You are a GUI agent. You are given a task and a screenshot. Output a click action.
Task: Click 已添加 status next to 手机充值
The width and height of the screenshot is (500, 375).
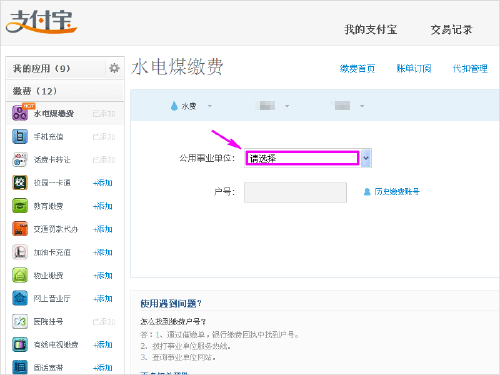(x=104, y=137)
